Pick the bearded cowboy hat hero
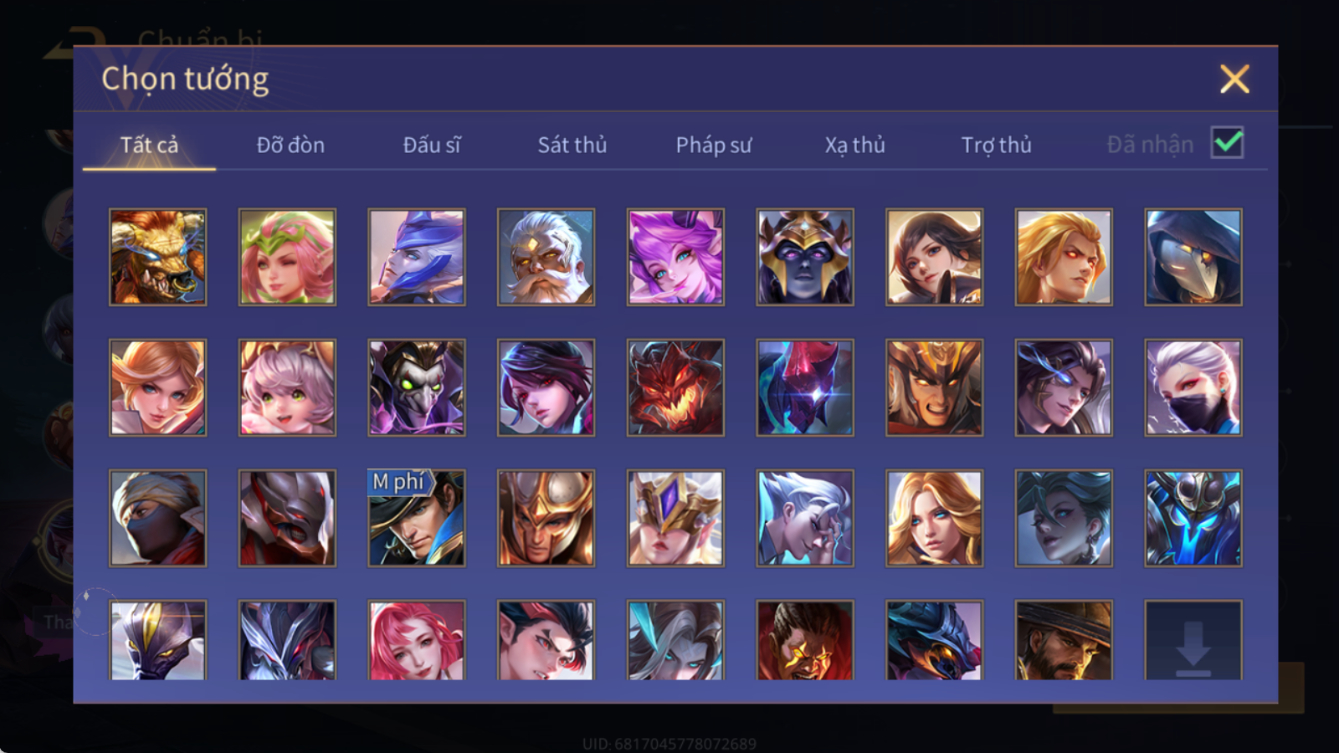Screen dimensions: 1339x753 click(1064, 640)
